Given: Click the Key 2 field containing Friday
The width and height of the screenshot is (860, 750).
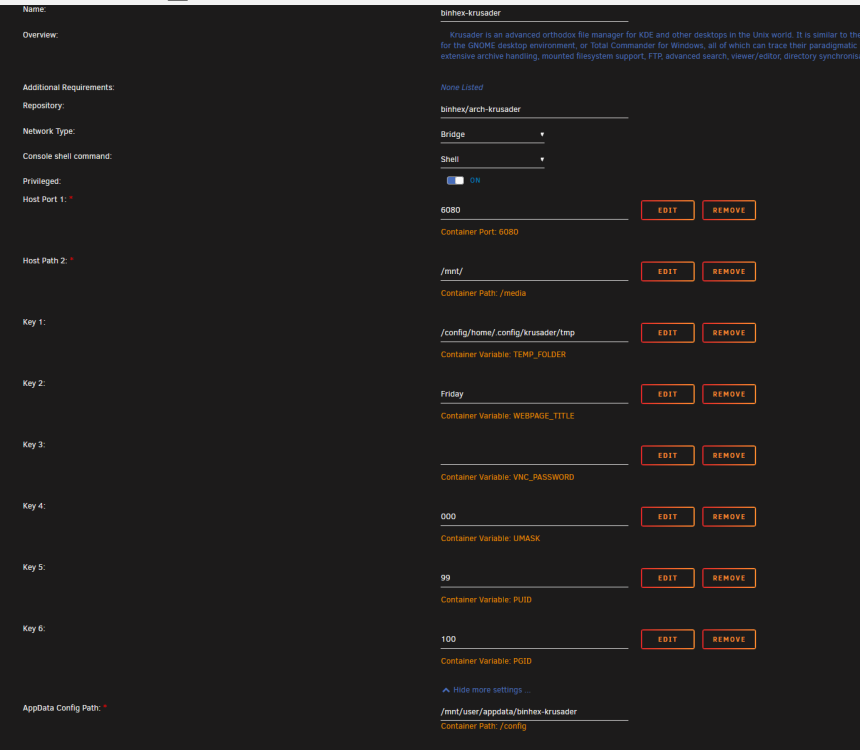Looking at the screenshot, I should [534, 394].
